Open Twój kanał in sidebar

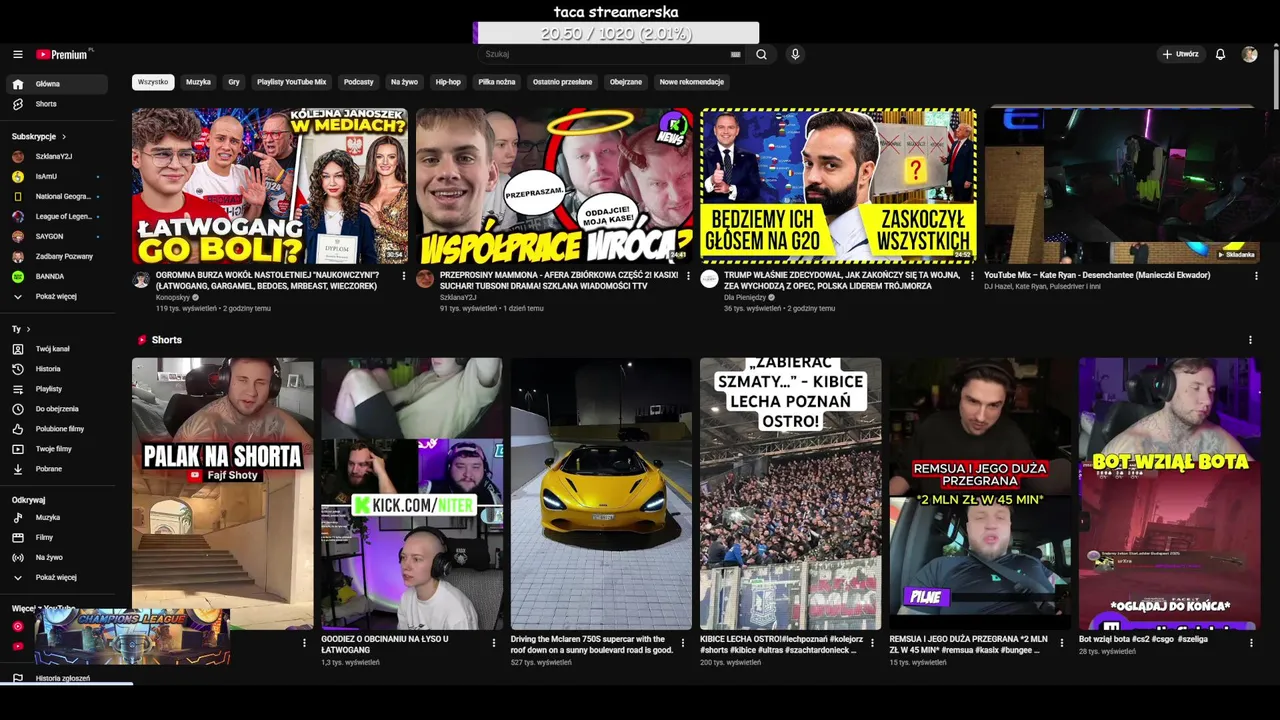[57, 349]
